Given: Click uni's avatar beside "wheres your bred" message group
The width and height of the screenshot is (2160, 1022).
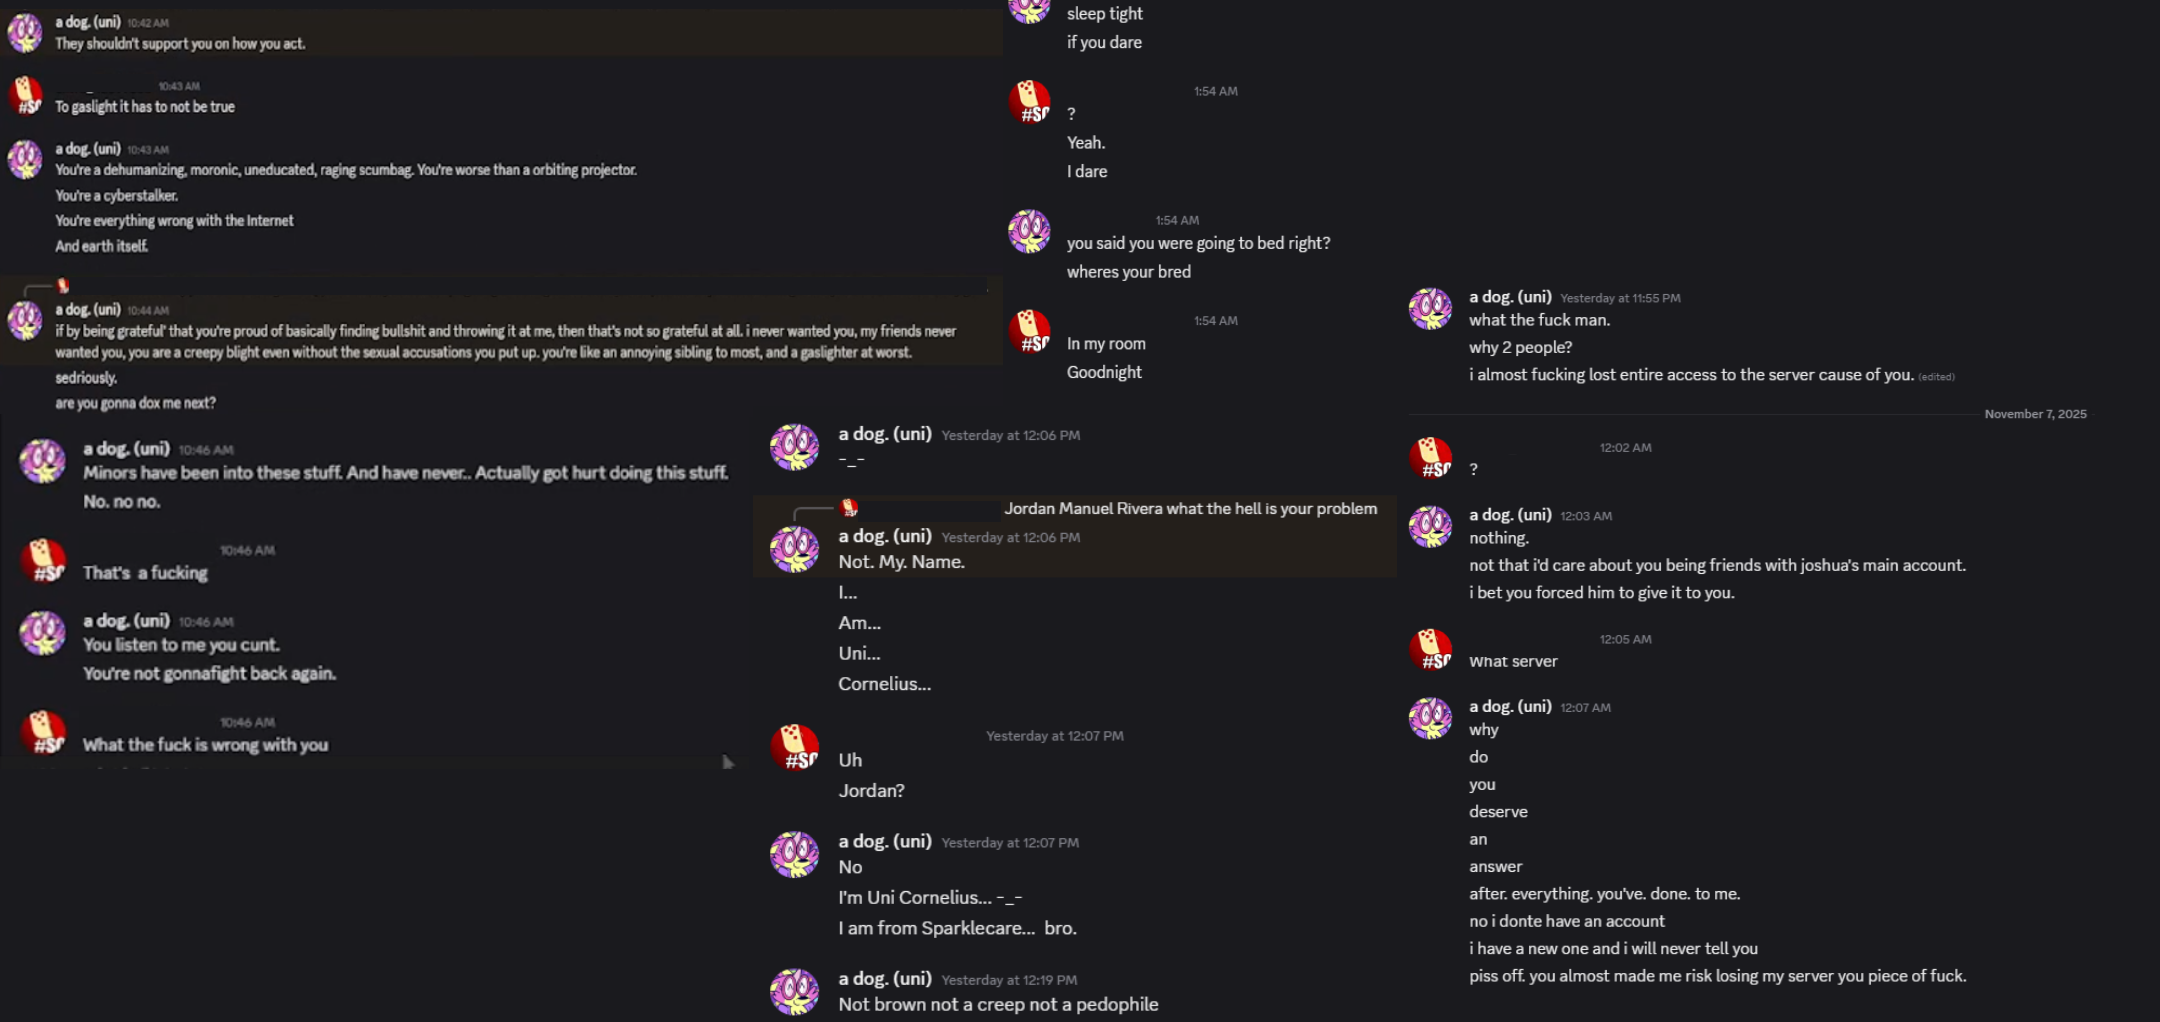Looking at the screenshot, I should click(x=1029, y=231).
